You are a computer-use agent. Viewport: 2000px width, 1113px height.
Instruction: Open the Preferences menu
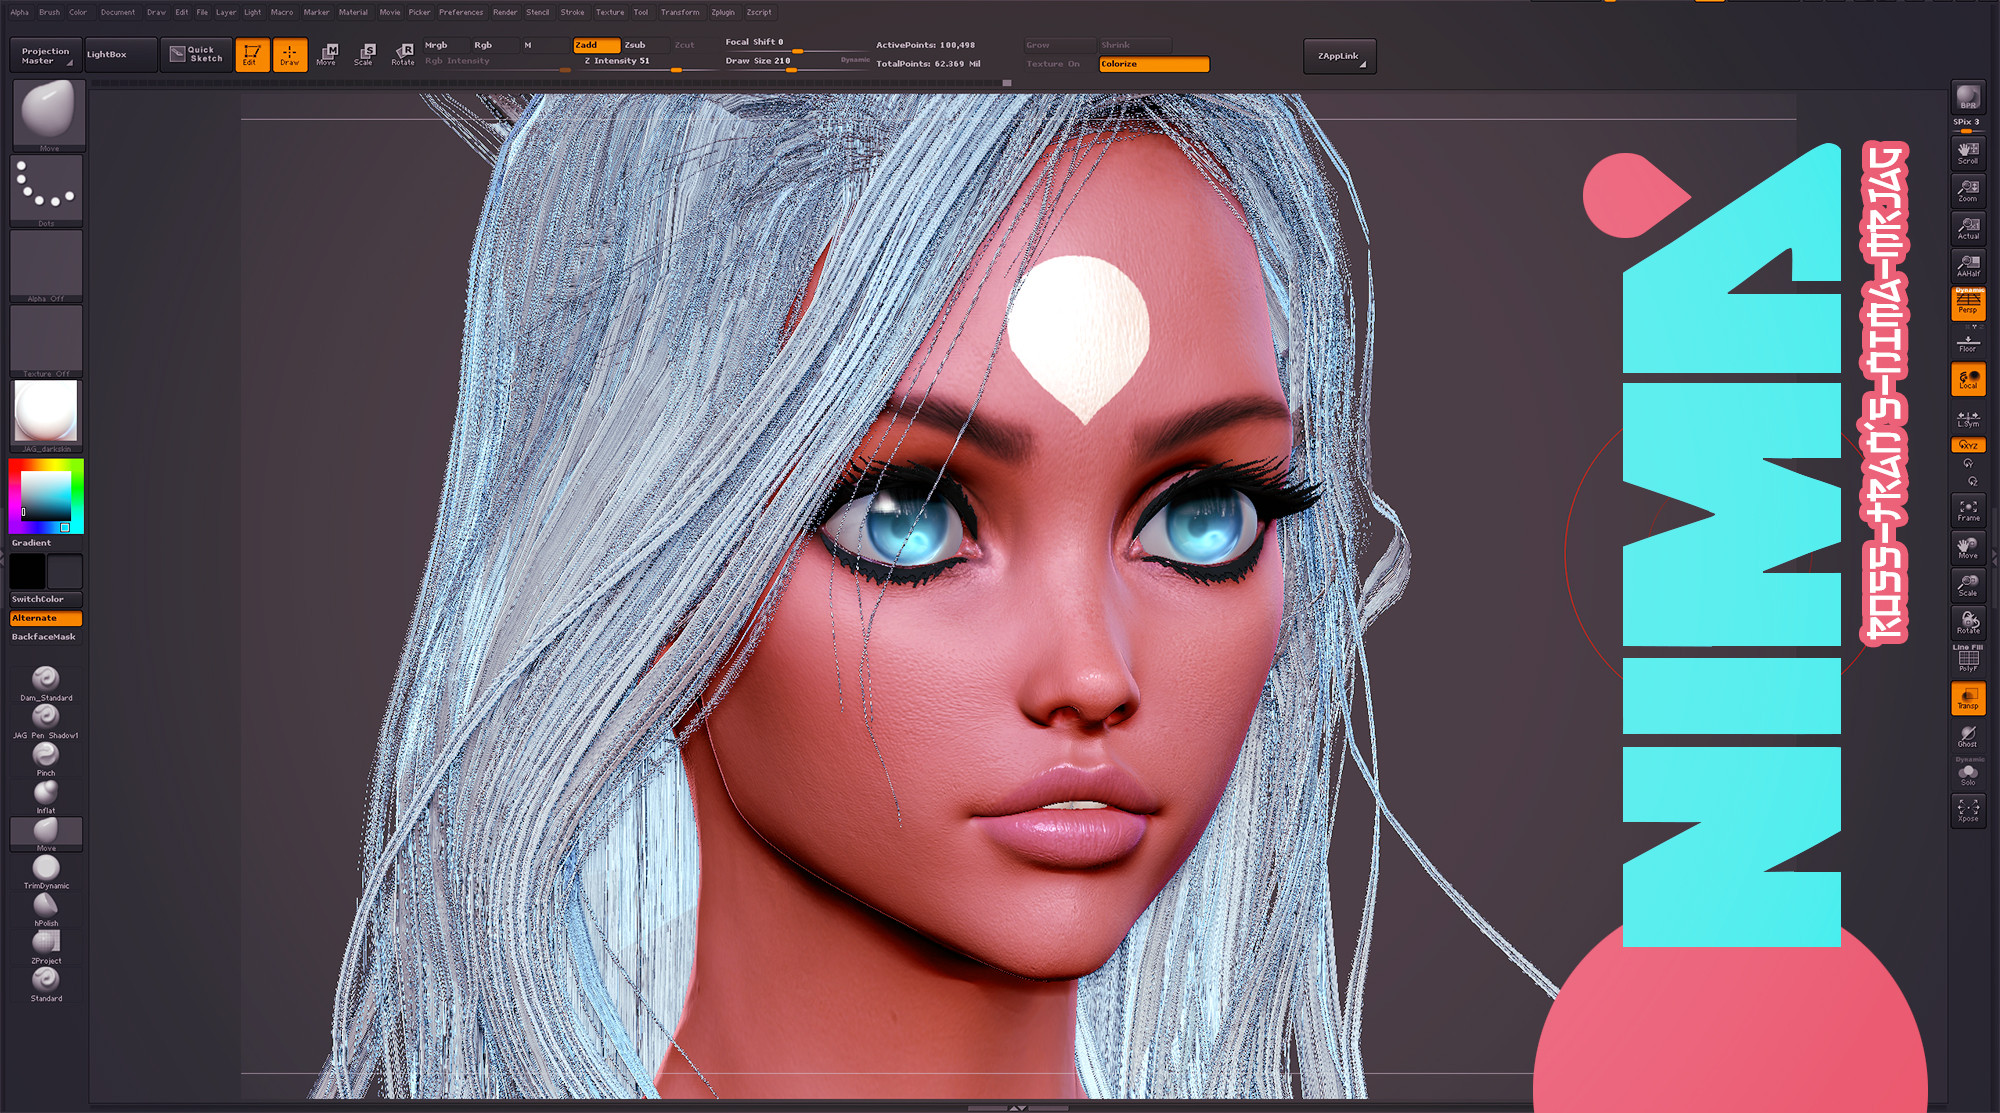pos(460,12)
